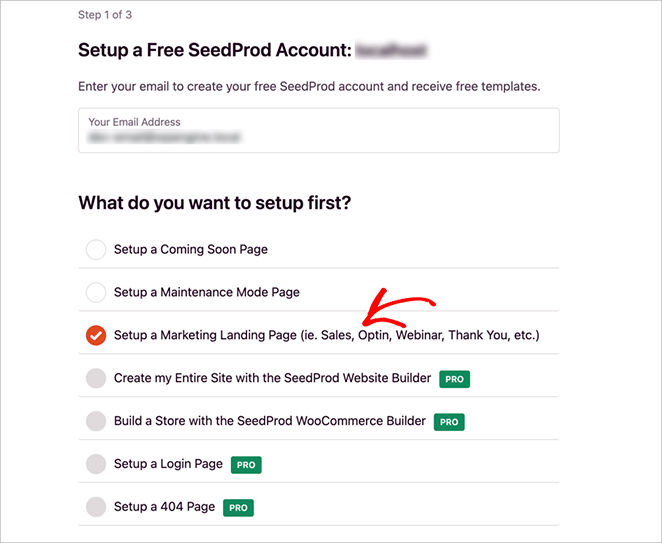Click PRO badge next to 404 Page
662x543 pixels.
click(238, 508)
